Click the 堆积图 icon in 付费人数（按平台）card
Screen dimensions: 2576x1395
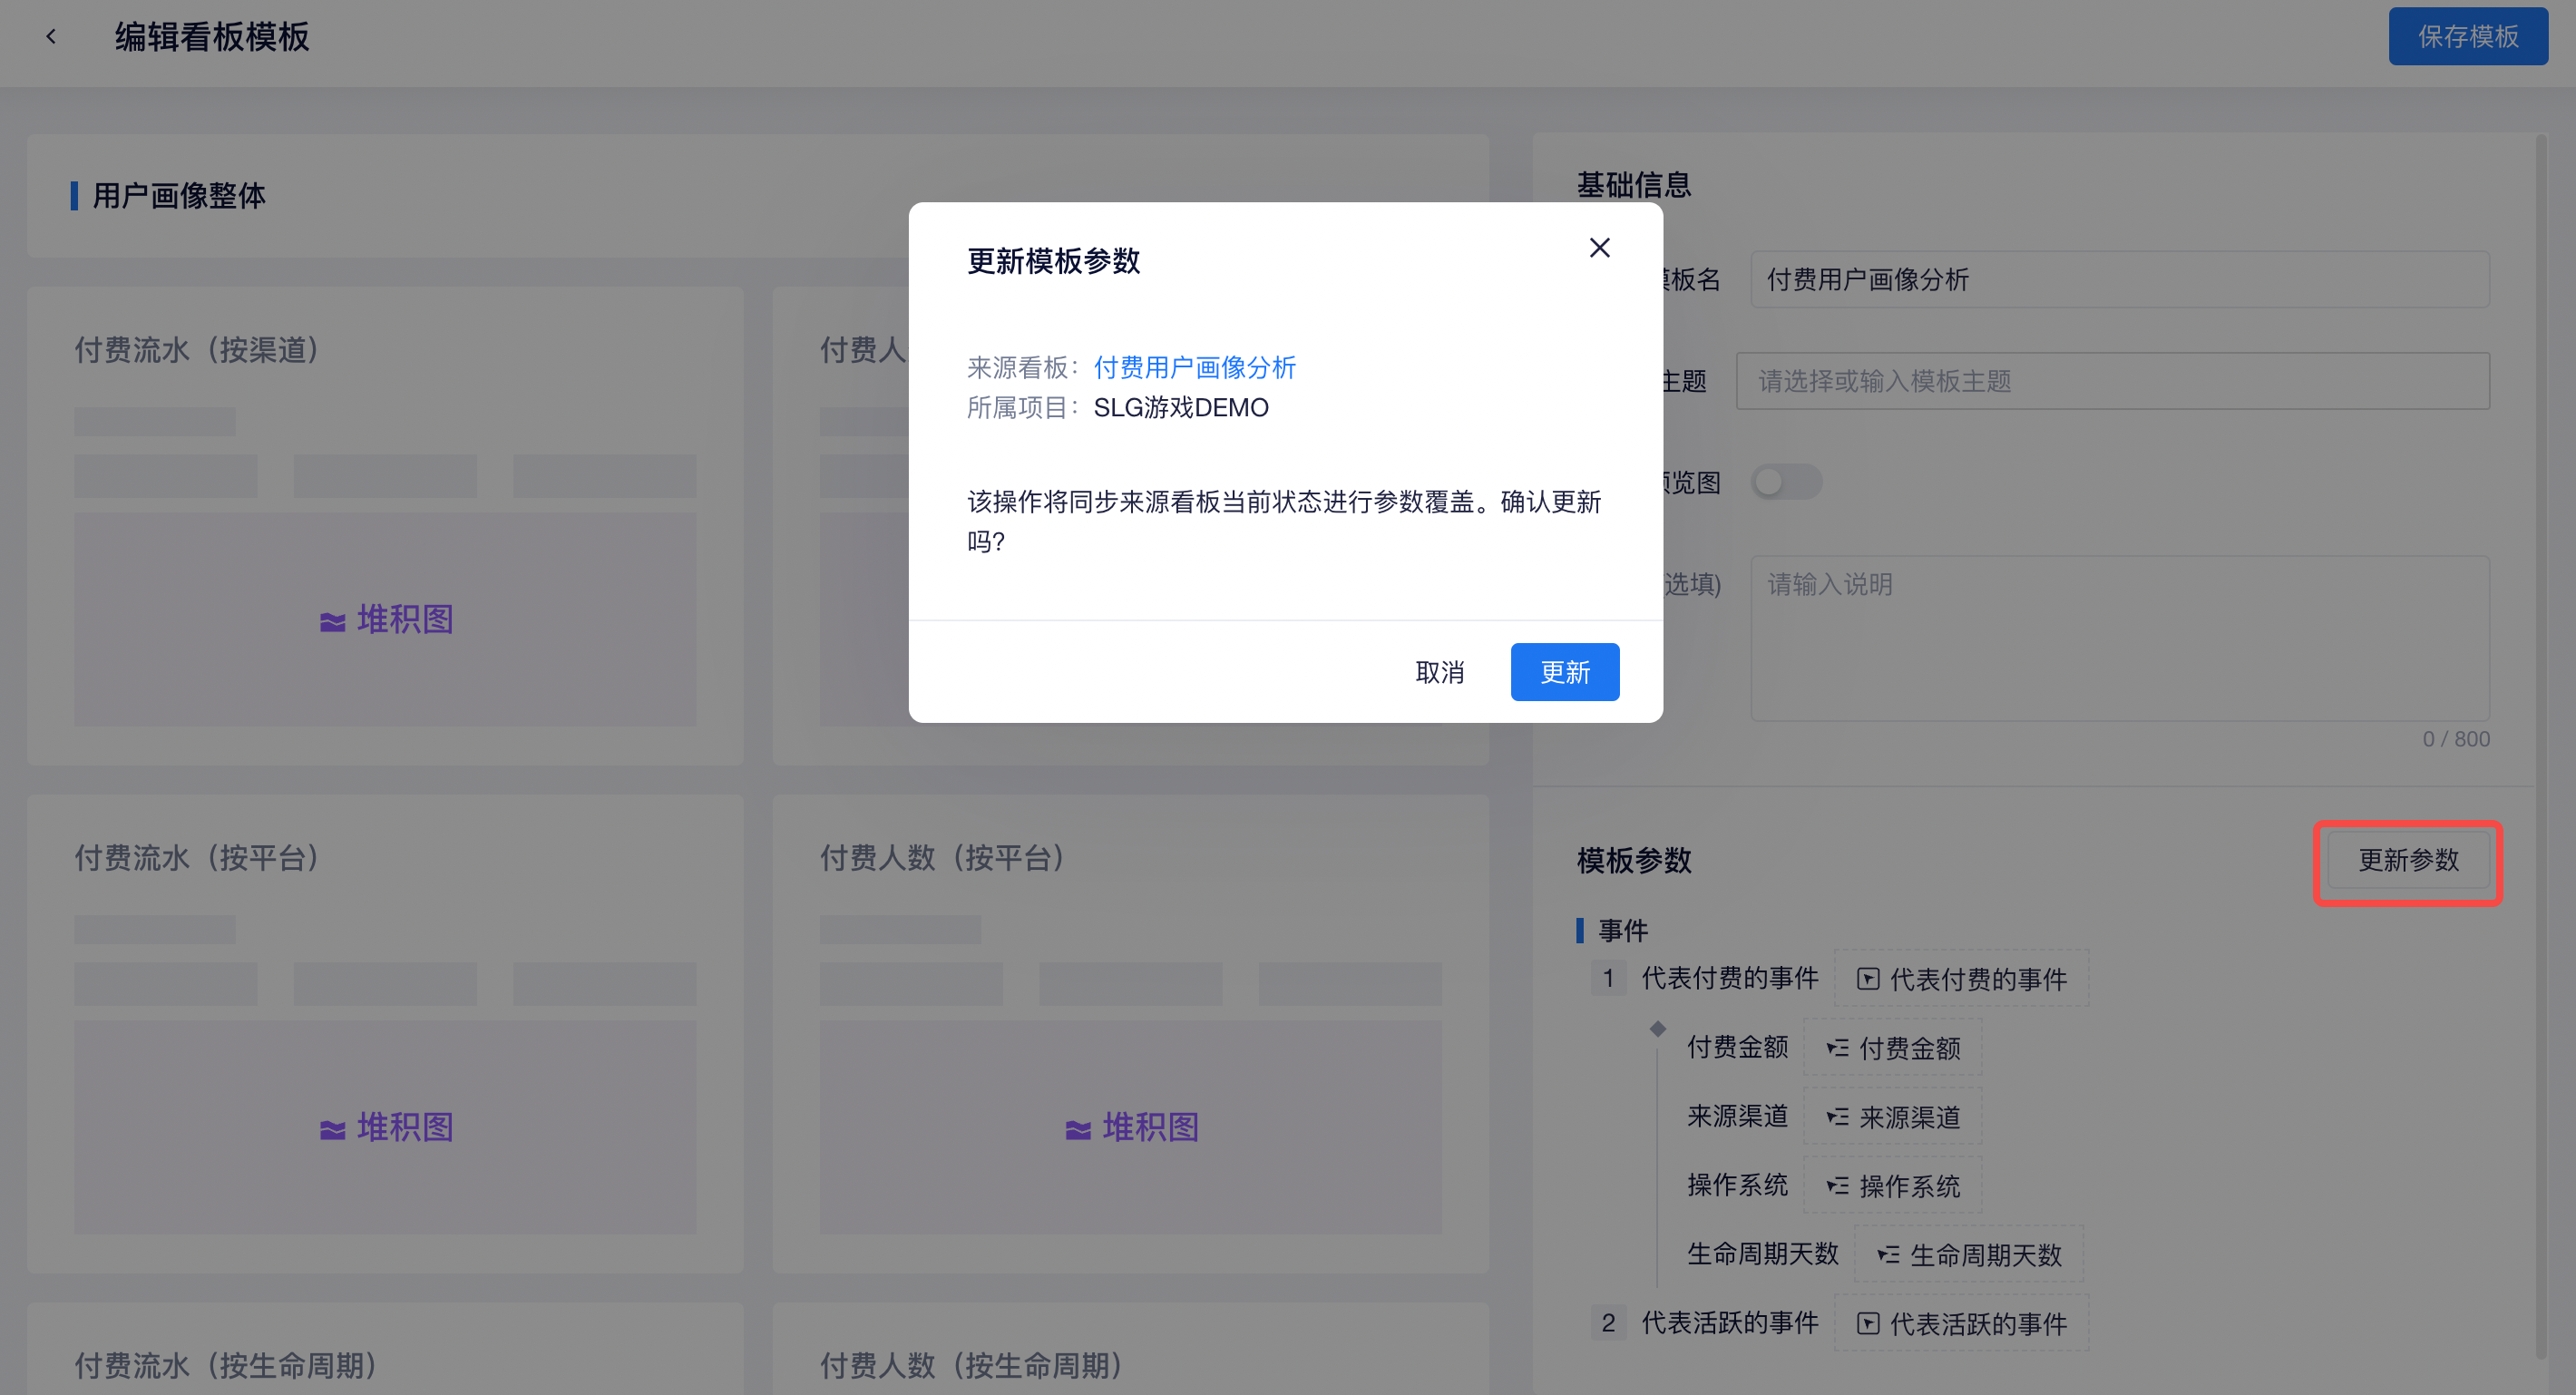click(x=1077, y=1129)
